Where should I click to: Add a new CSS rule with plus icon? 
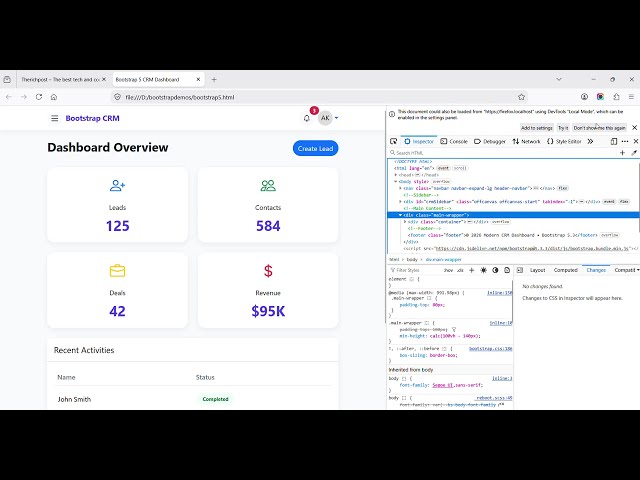472,270
